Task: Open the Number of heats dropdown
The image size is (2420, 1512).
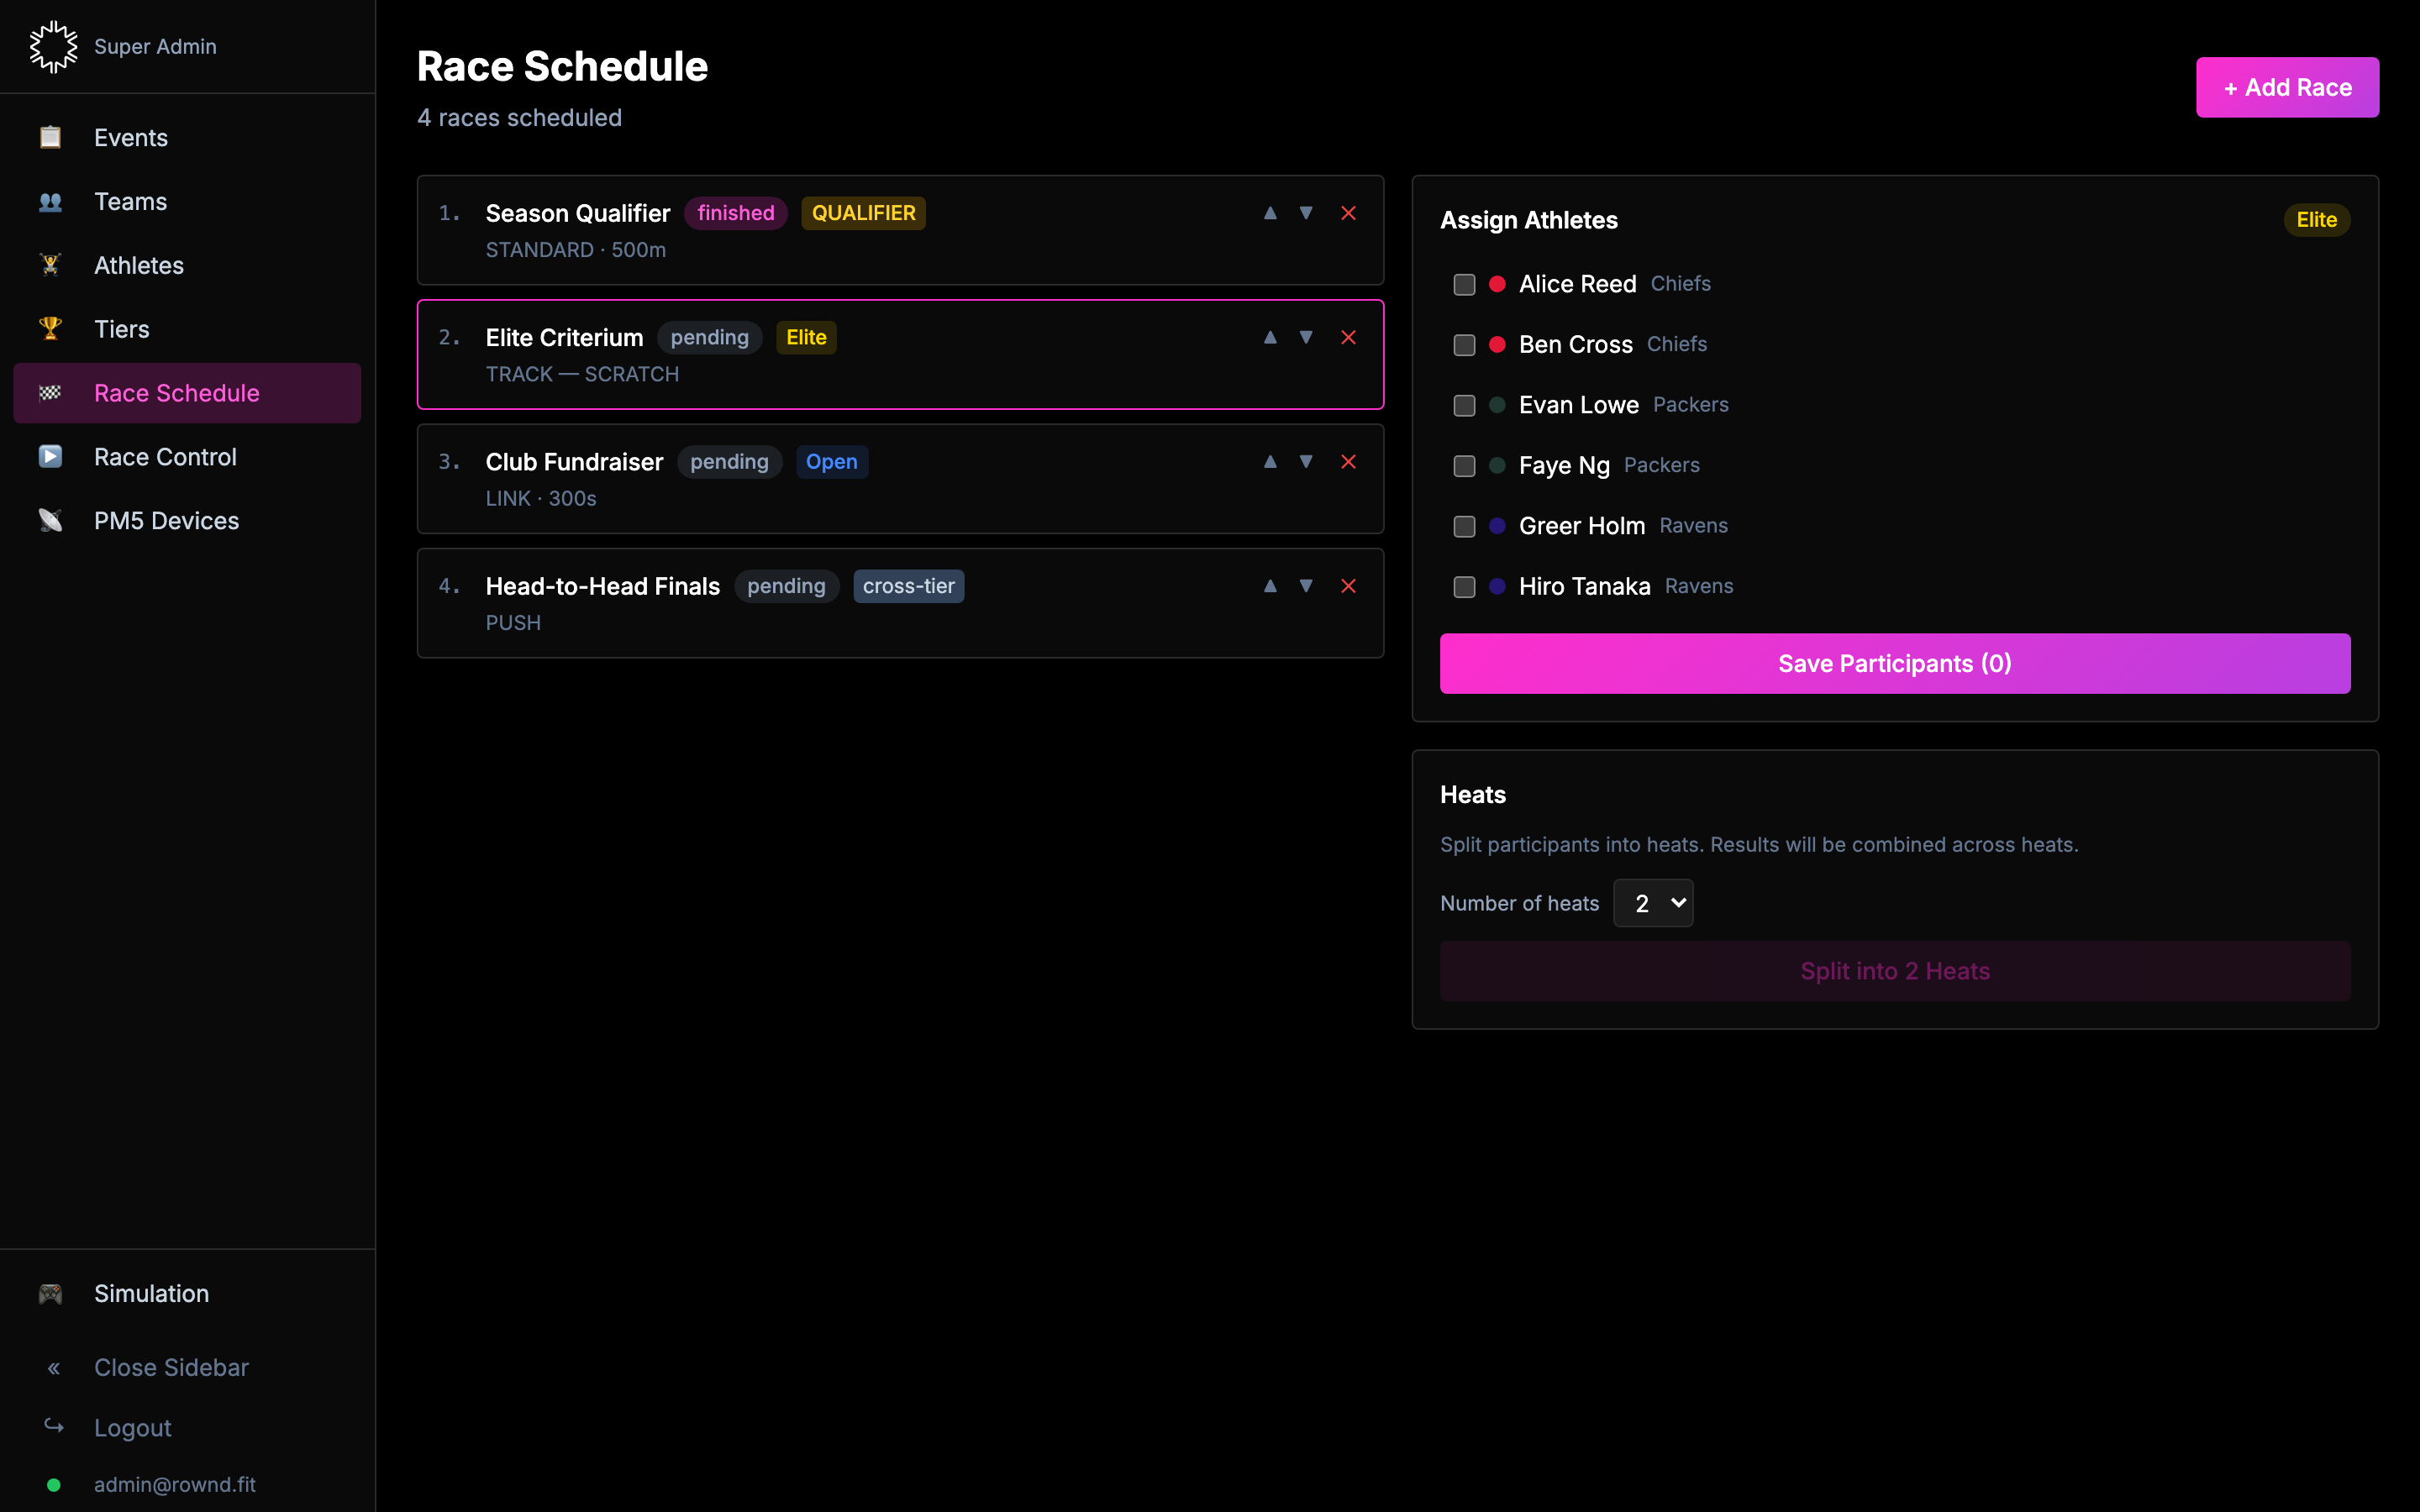Action: 1653,903
